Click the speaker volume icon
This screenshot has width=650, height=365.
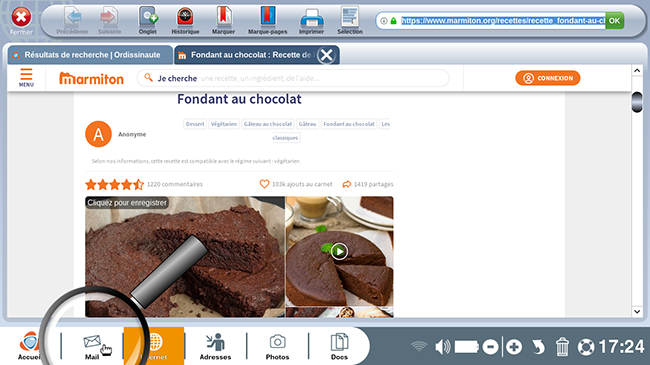point(442,347)
